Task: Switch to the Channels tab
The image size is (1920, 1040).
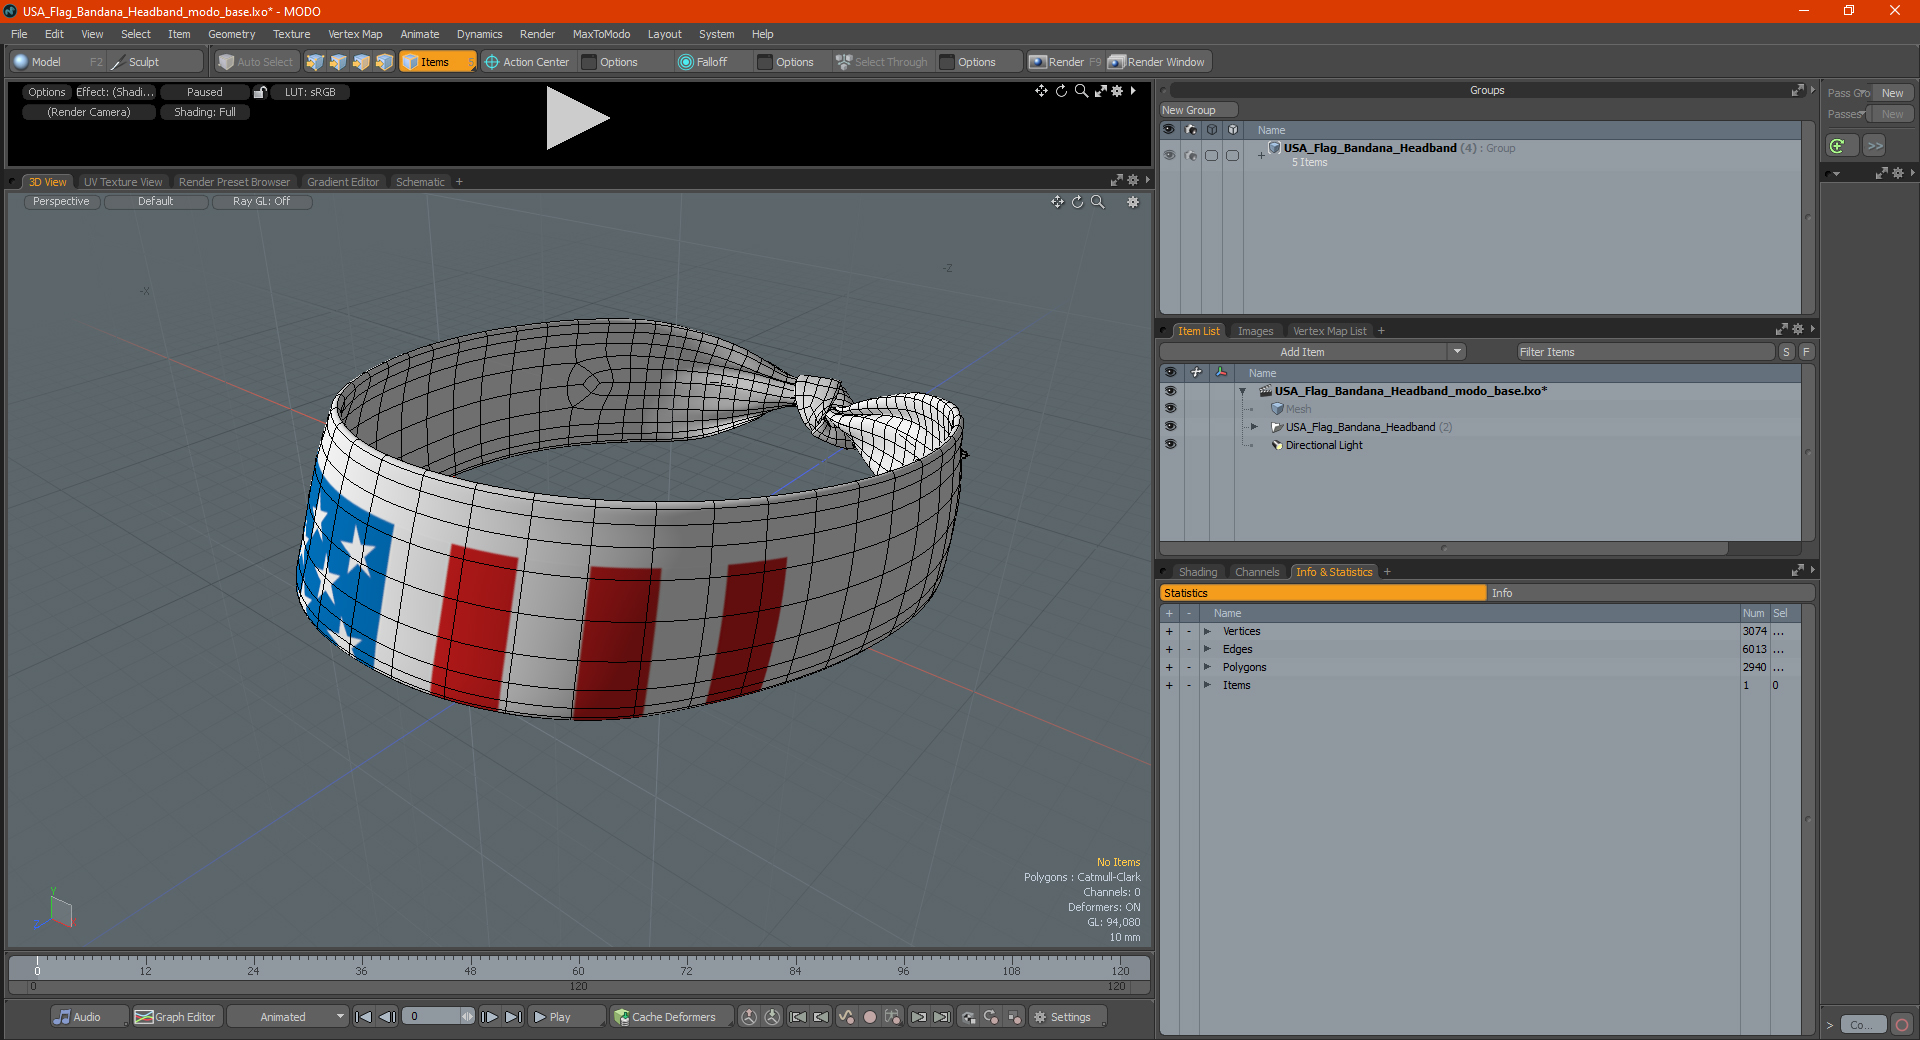Action: click(x=1257, y=572)
